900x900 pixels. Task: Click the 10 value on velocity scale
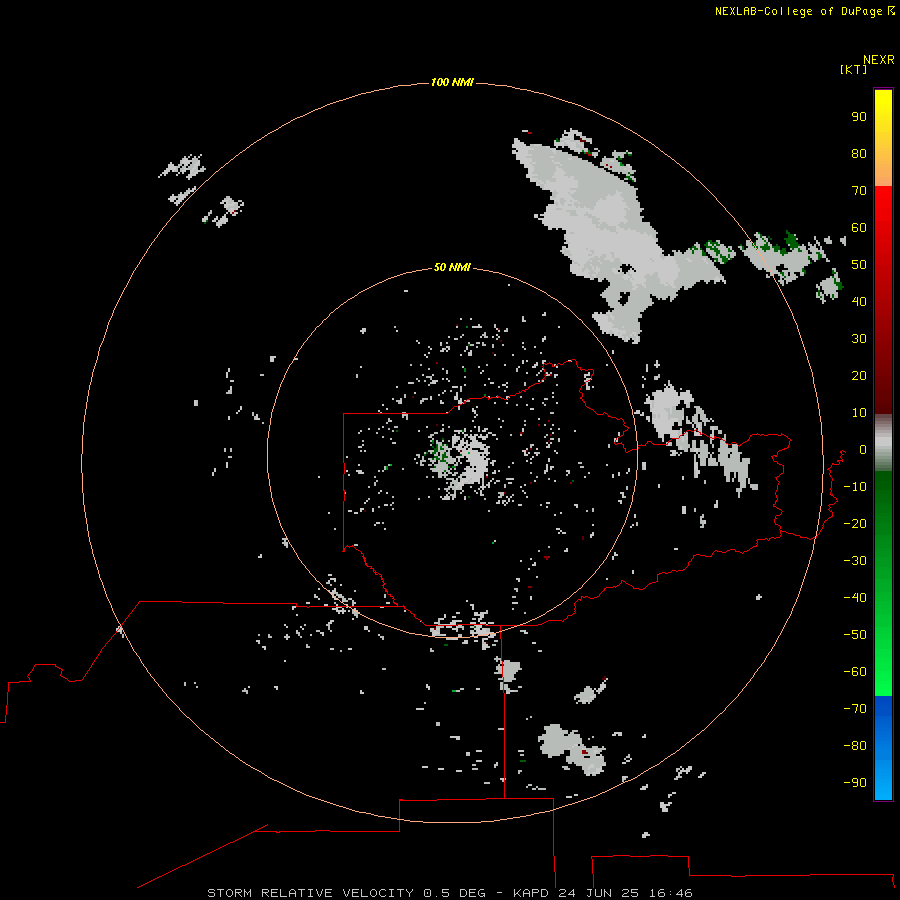click(859, 413)
